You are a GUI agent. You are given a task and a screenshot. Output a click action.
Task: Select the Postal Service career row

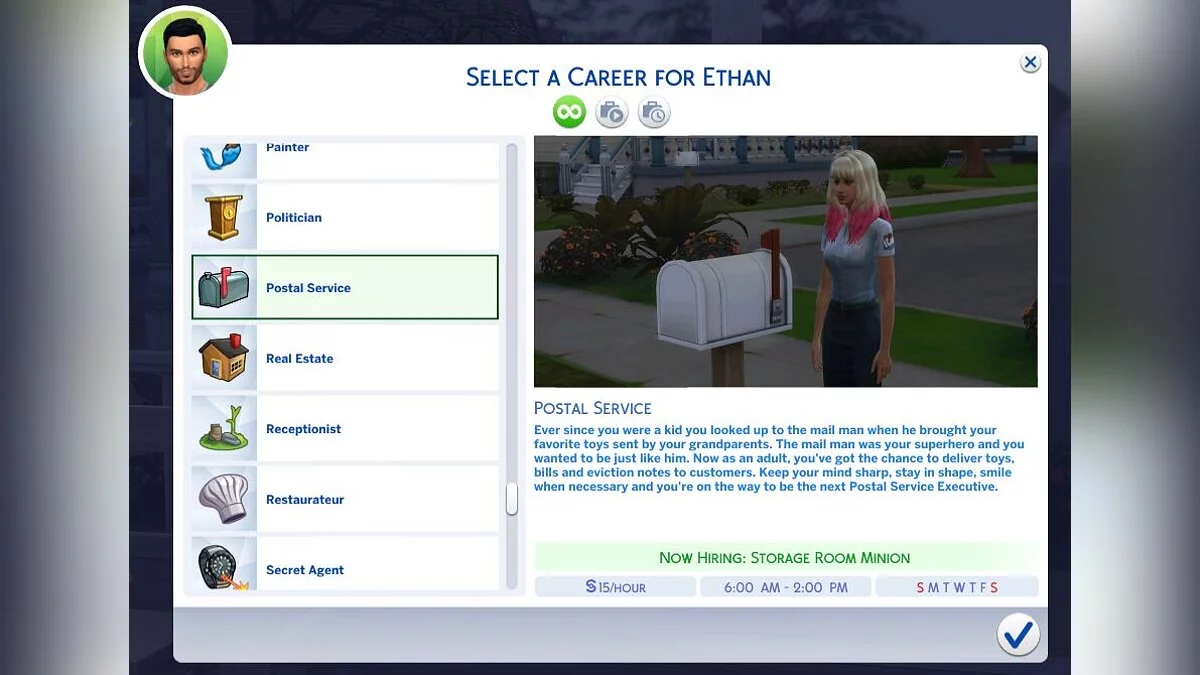pos(345,287)
